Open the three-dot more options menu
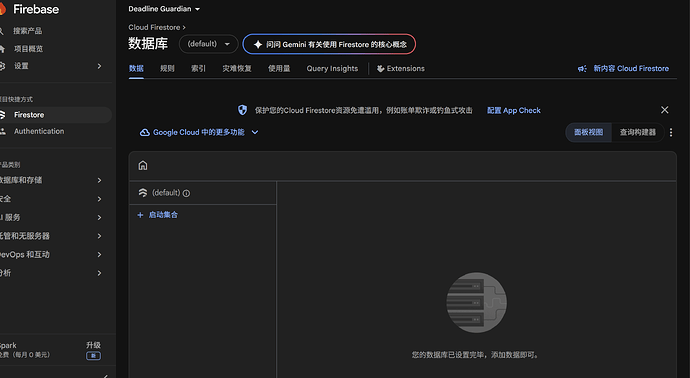690x378 pixels. coord(671,132)
